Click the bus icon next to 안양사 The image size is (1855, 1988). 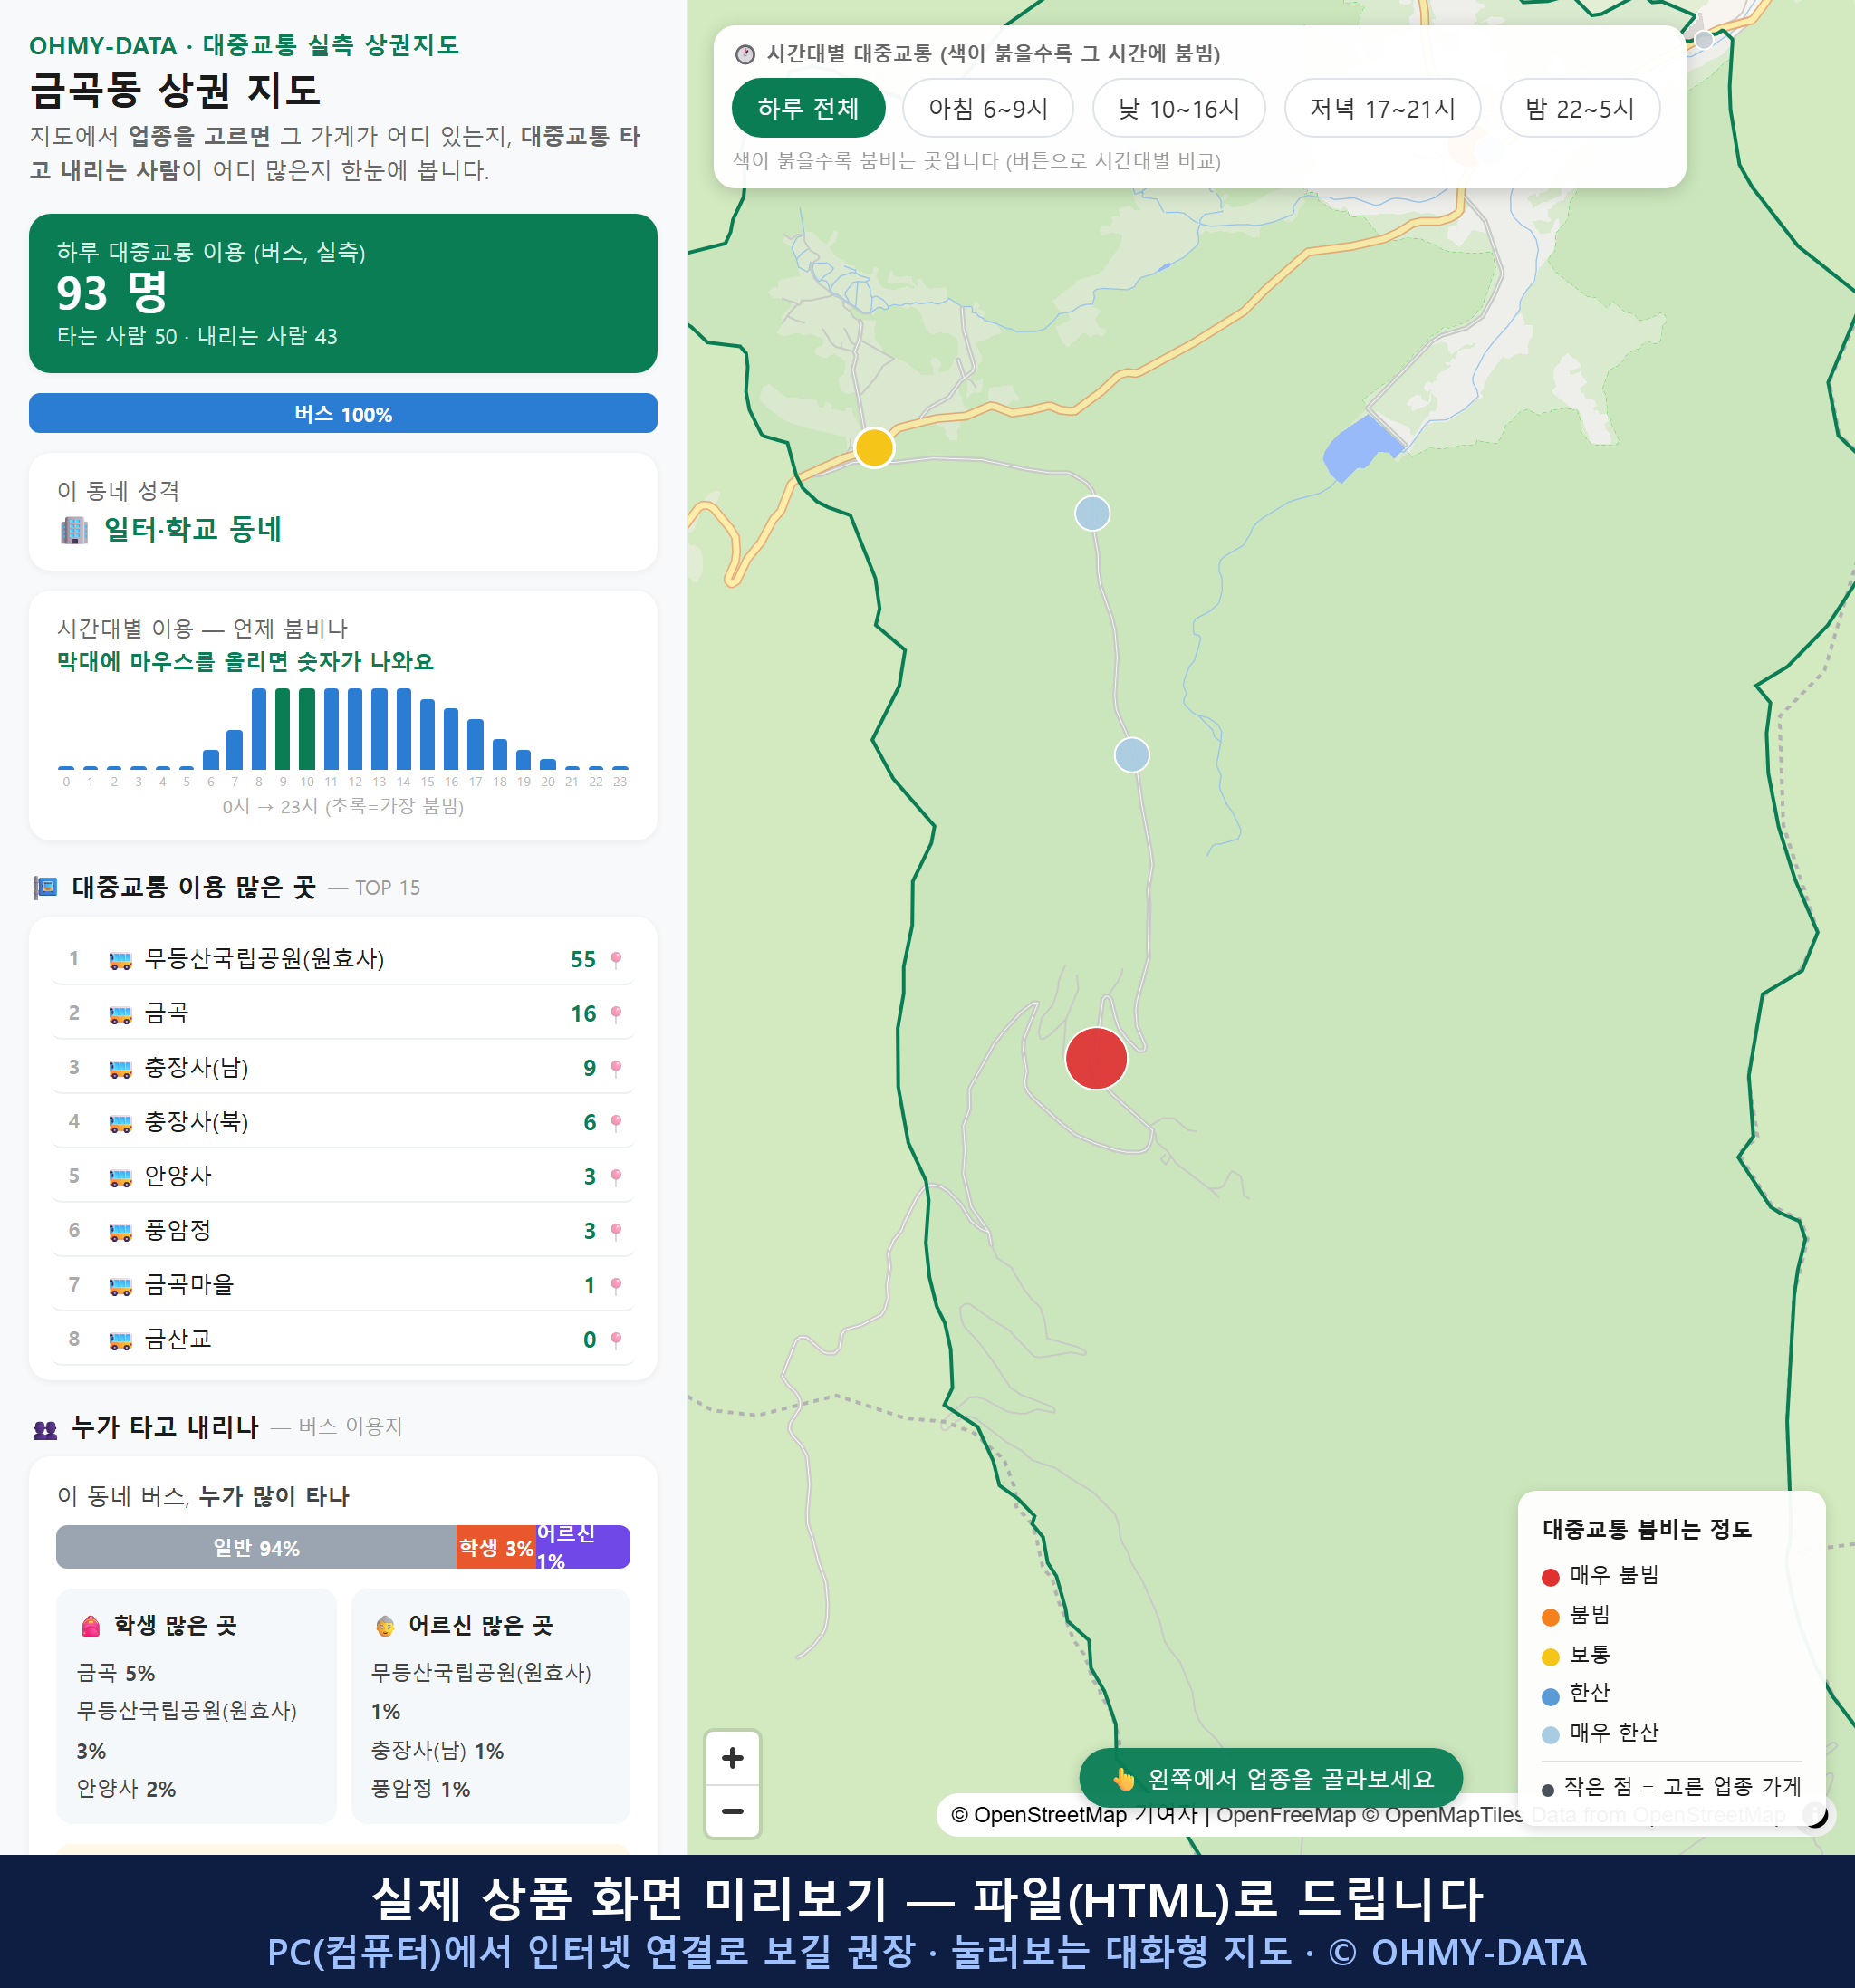click(120, 1177)
